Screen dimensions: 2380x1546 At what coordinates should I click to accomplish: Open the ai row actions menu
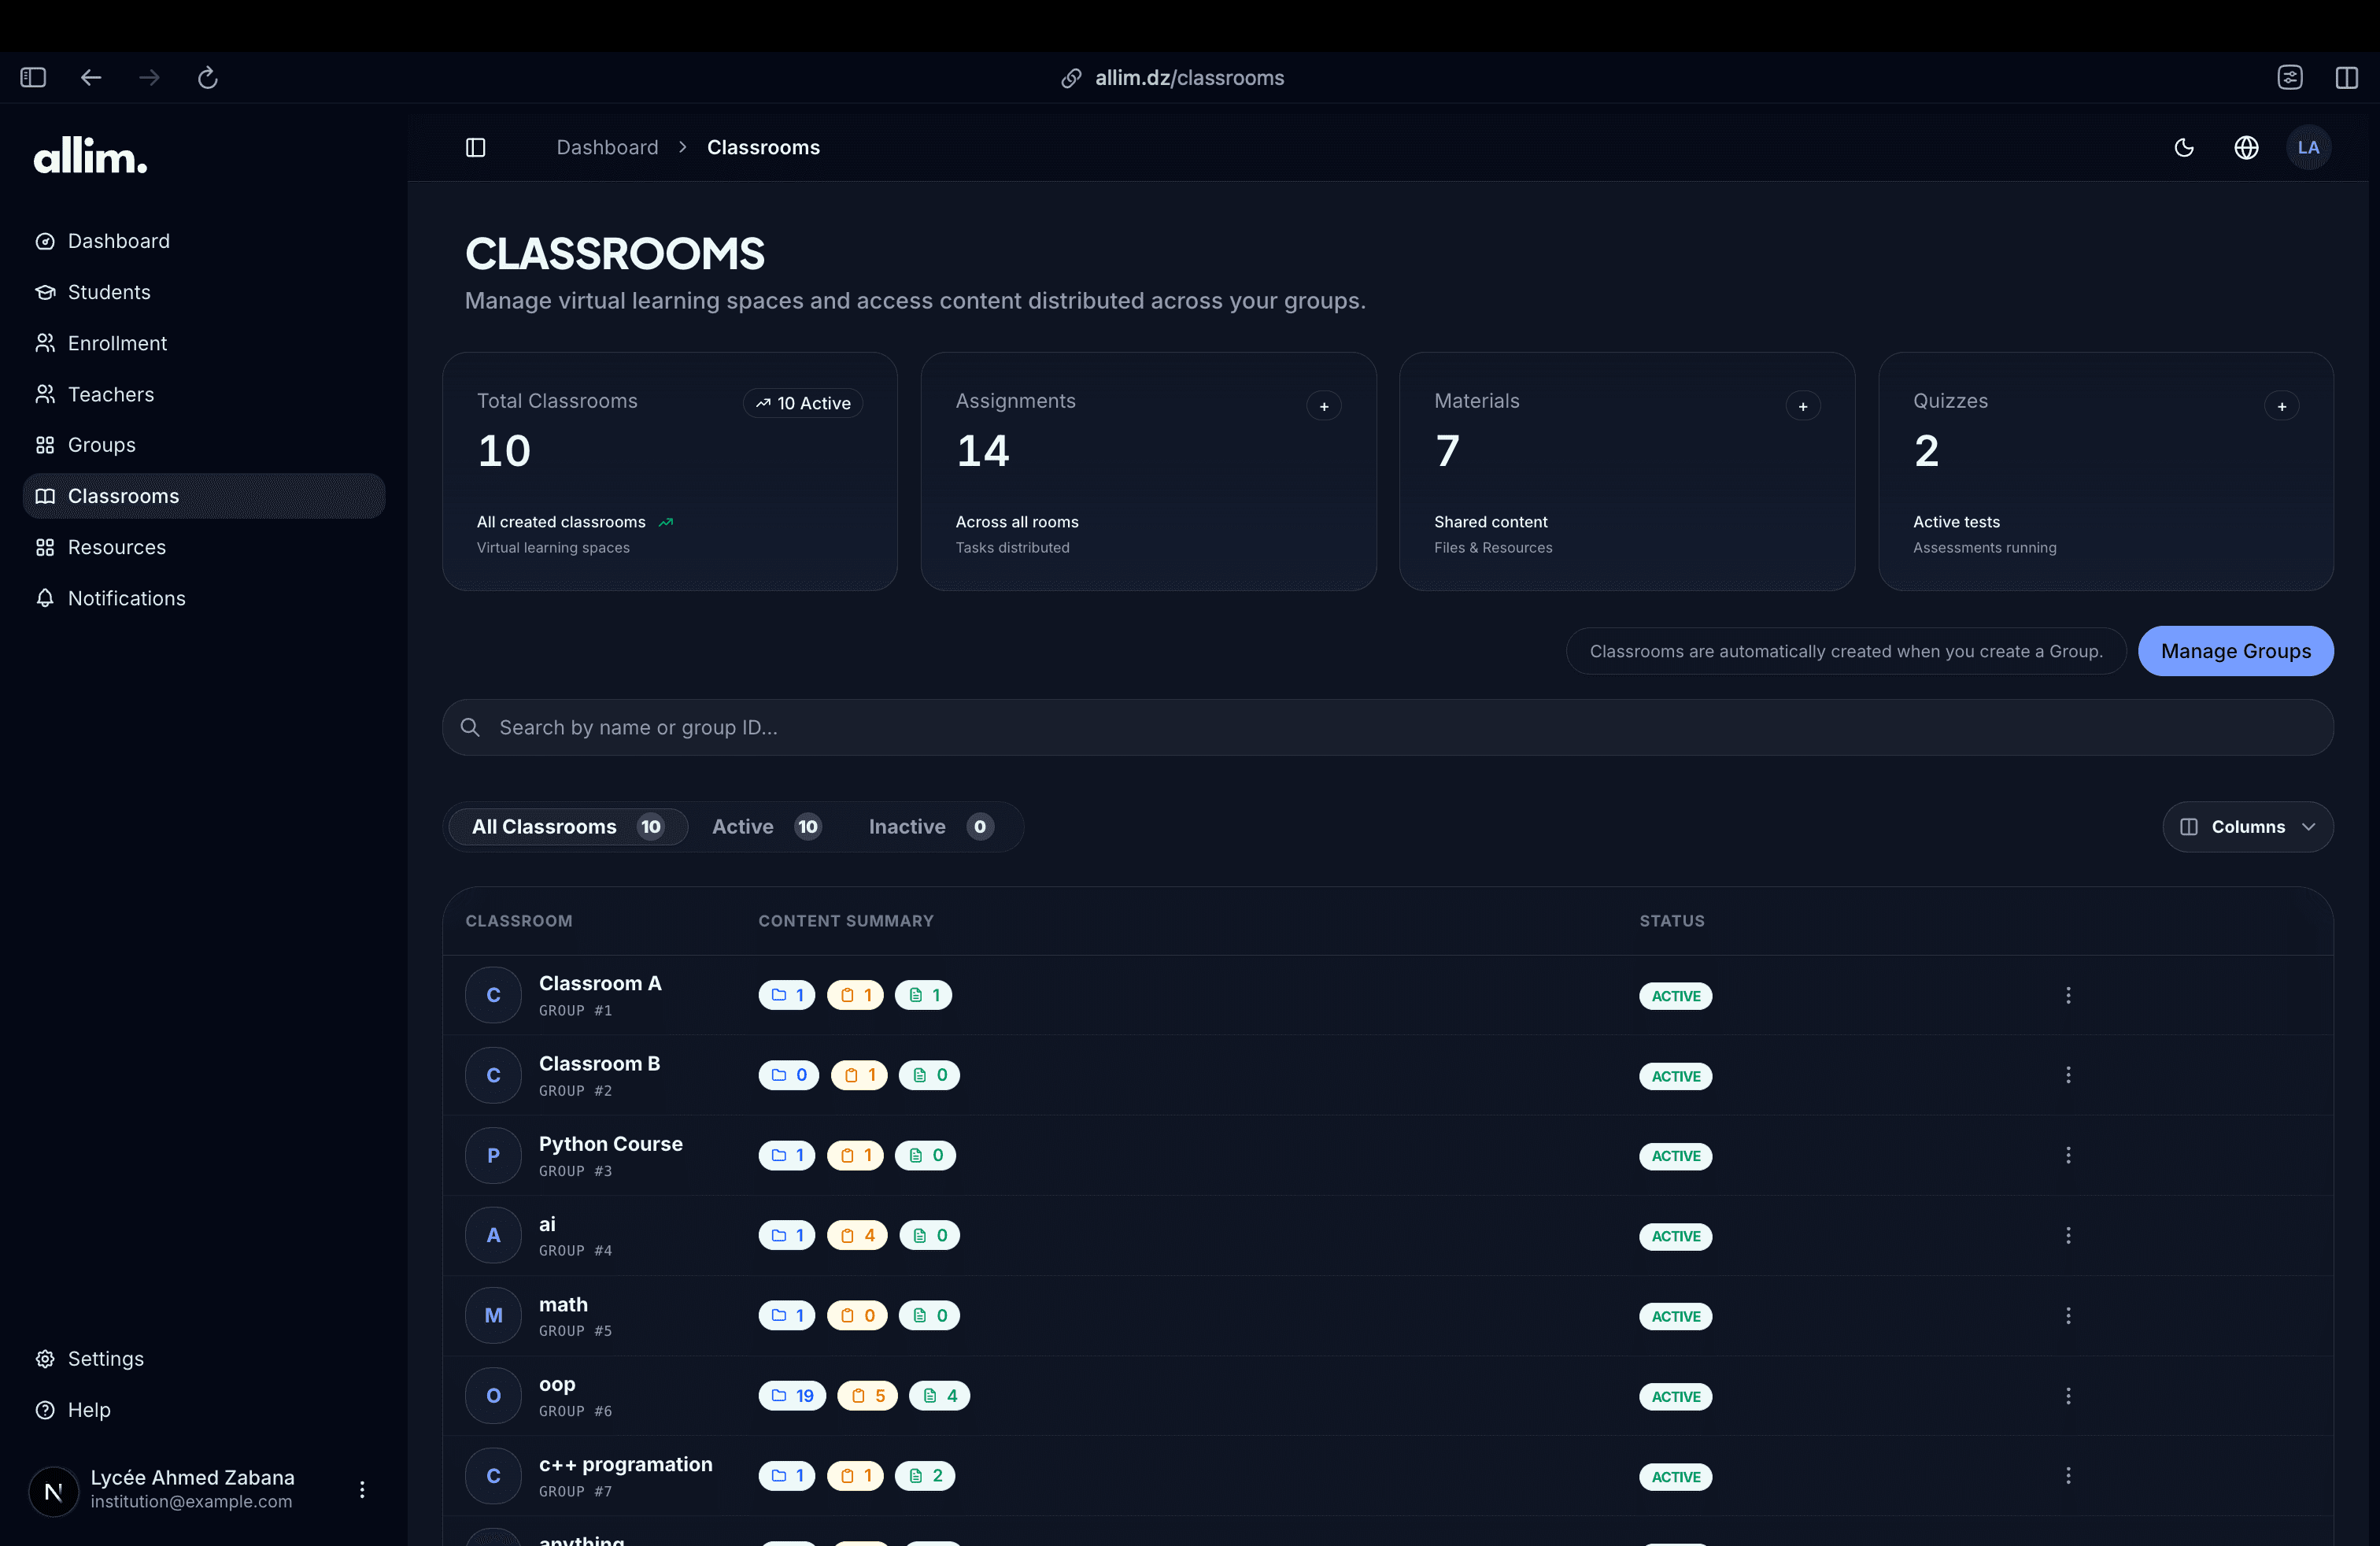pos(2068,1235)
